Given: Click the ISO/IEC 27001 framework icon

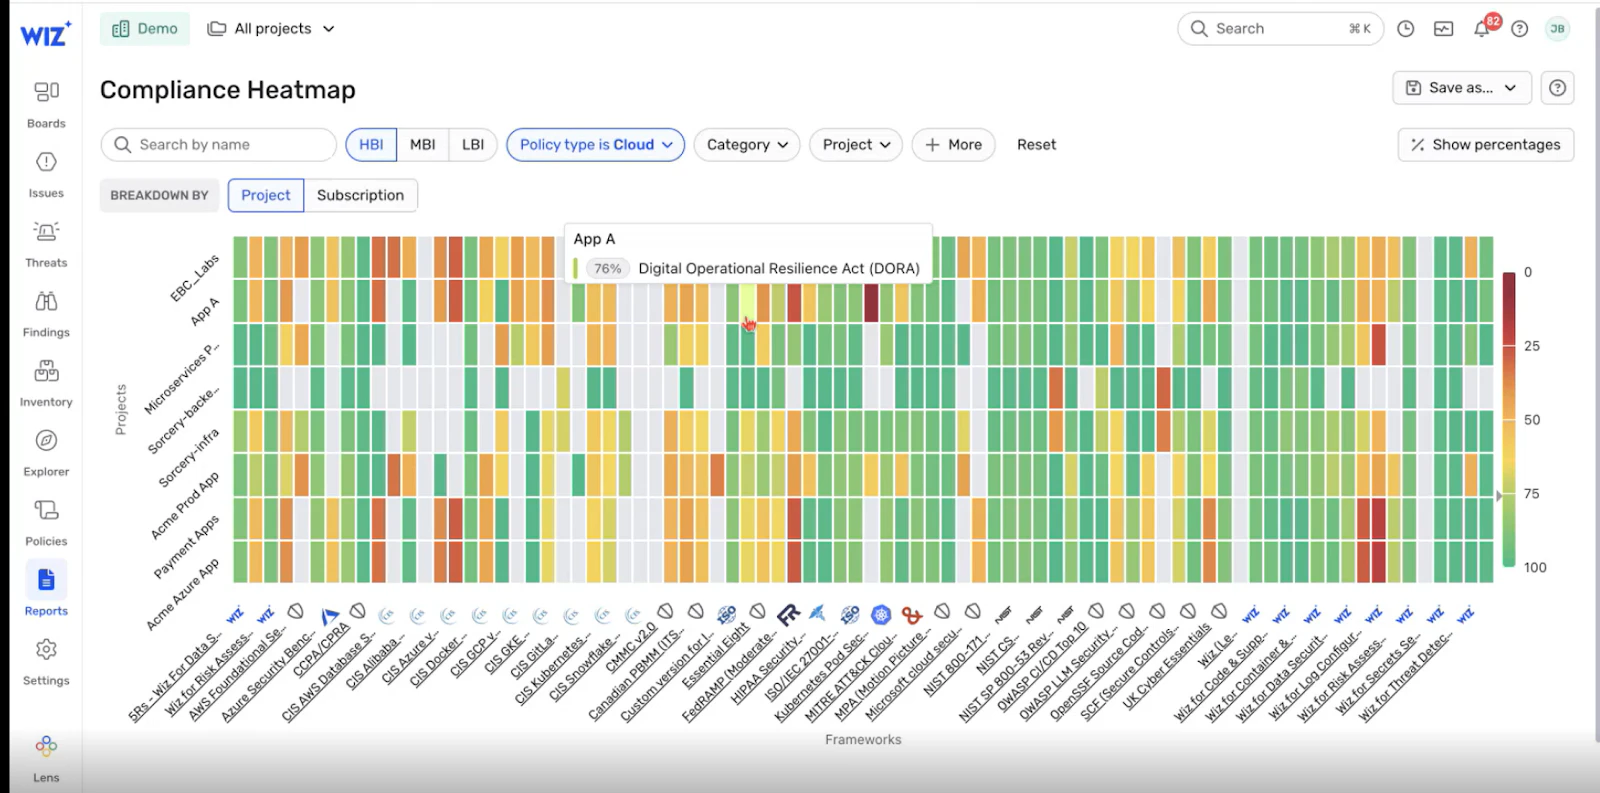Looking at the screenshot, I should point(850,614).
